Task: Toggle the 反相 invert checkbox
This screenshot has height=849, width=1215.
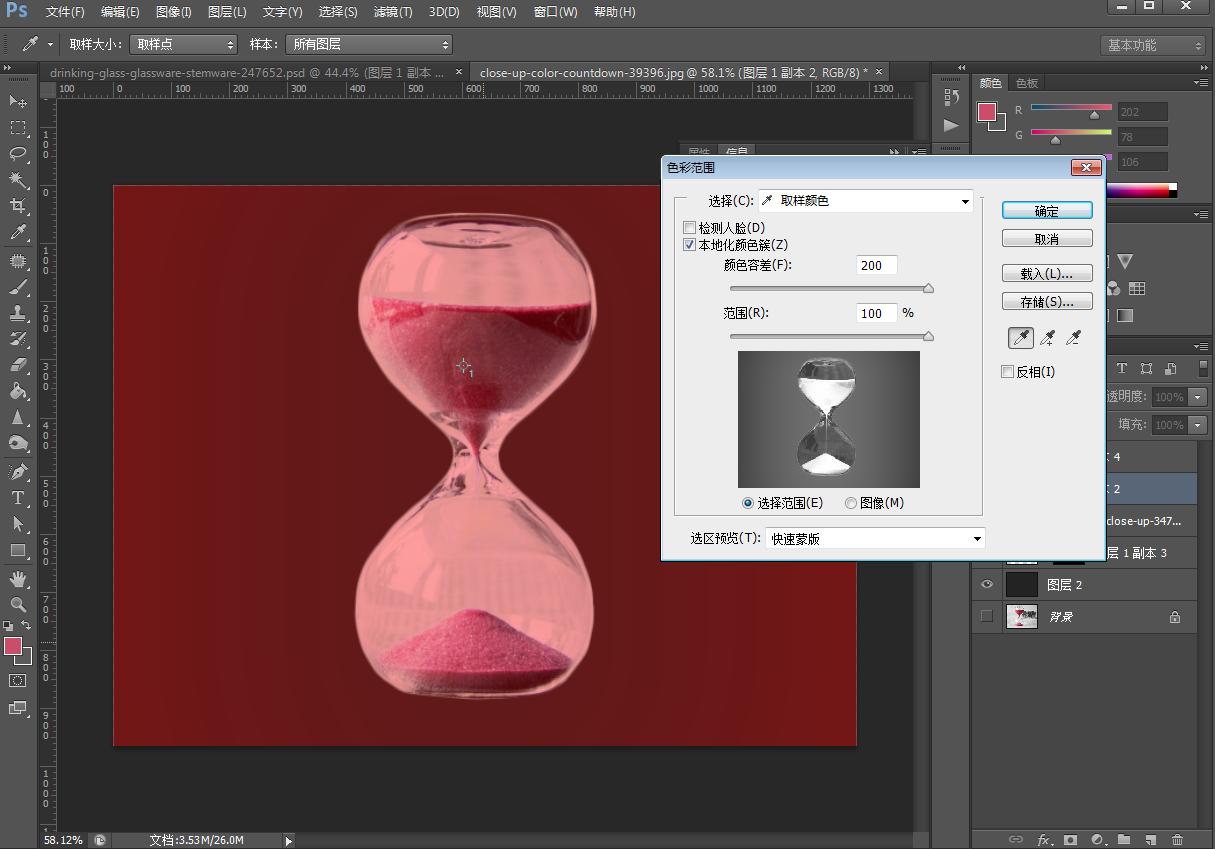Action: click(1008, 372)
